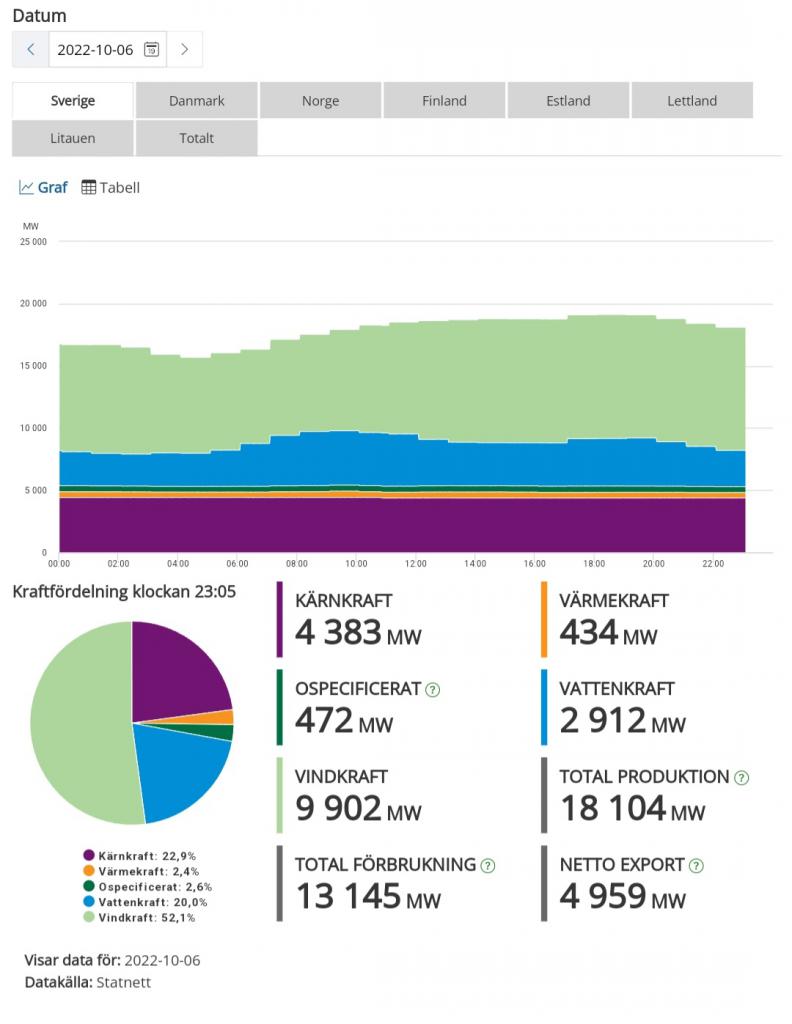Go to previous date with left arrow
The image size is (792, 1024).
tap(31, 50)
